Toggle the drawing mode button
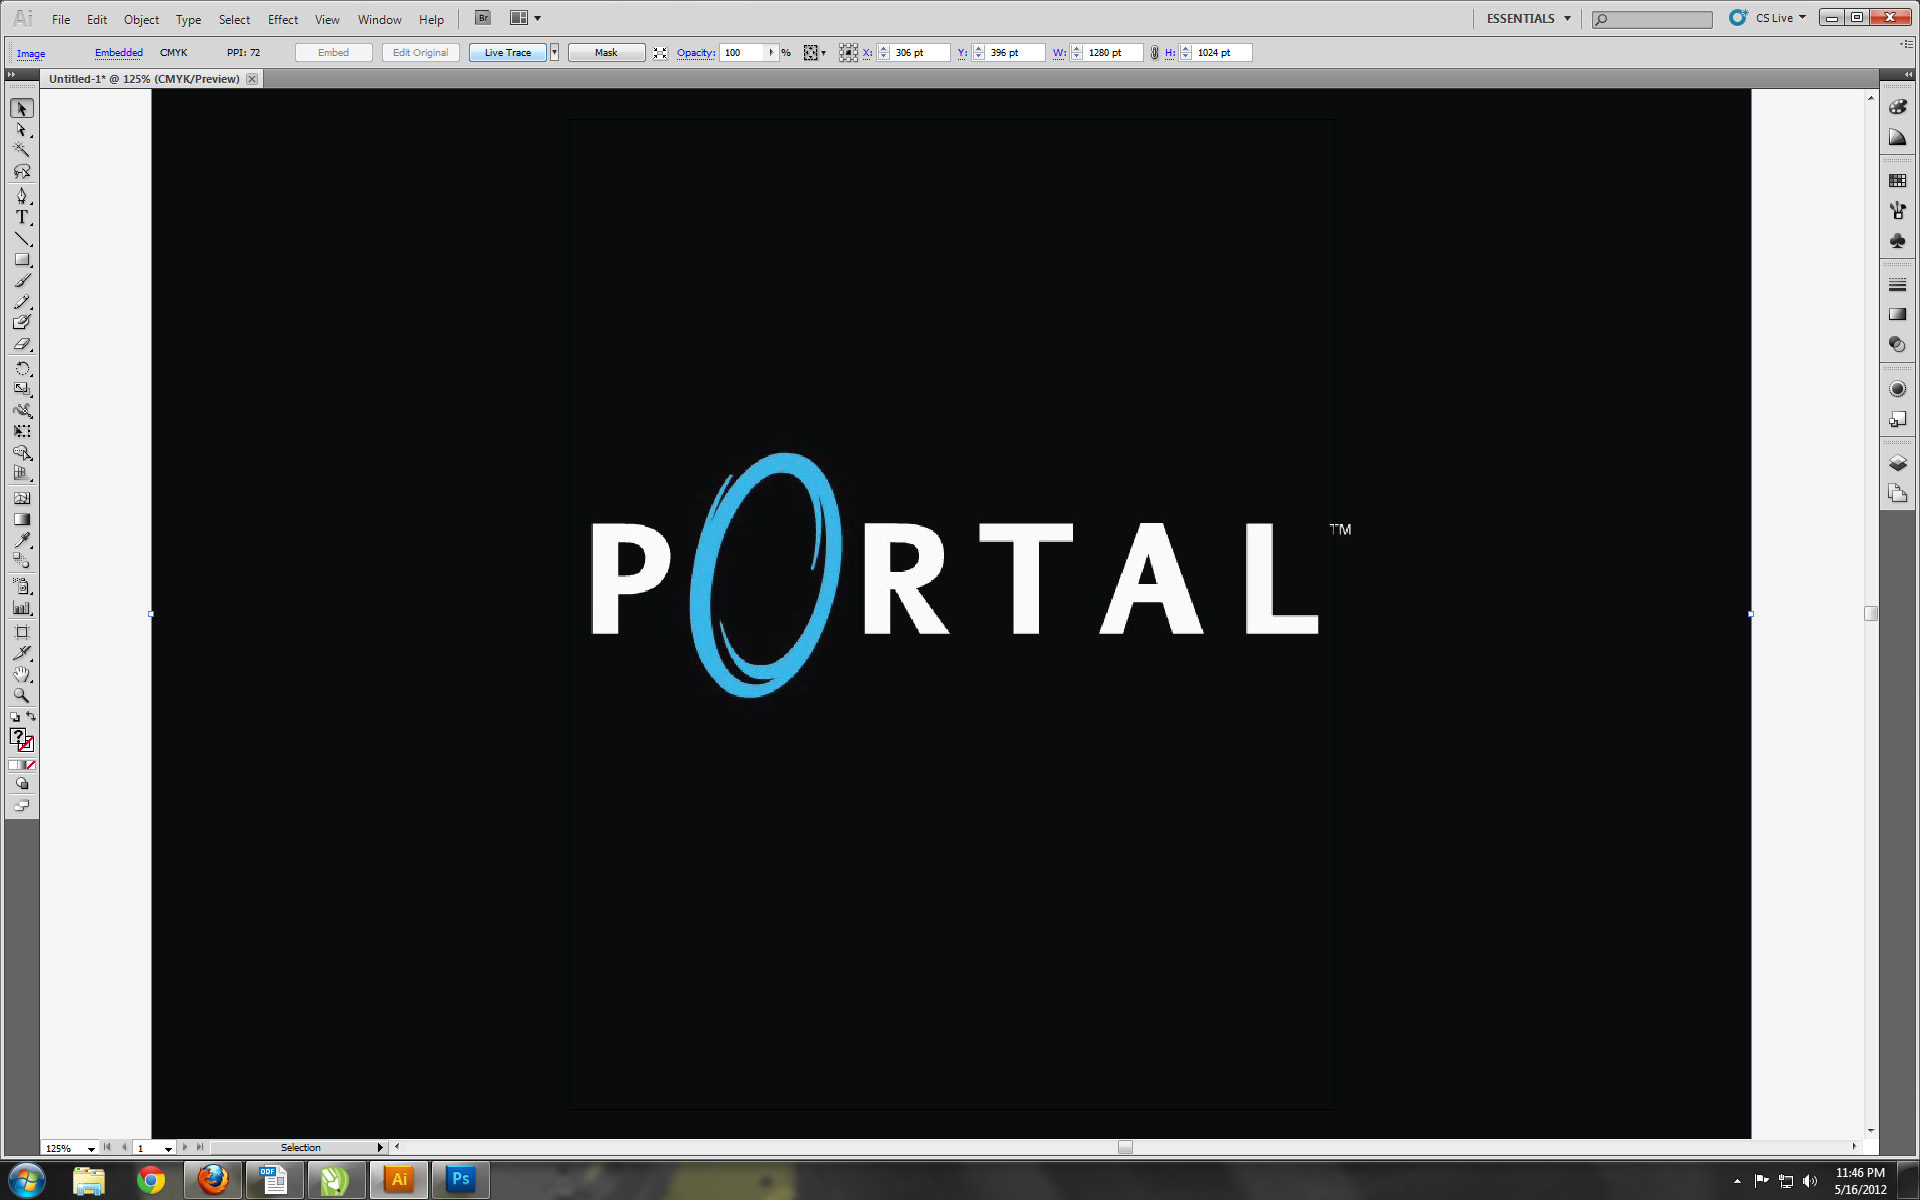 (22, 784)
